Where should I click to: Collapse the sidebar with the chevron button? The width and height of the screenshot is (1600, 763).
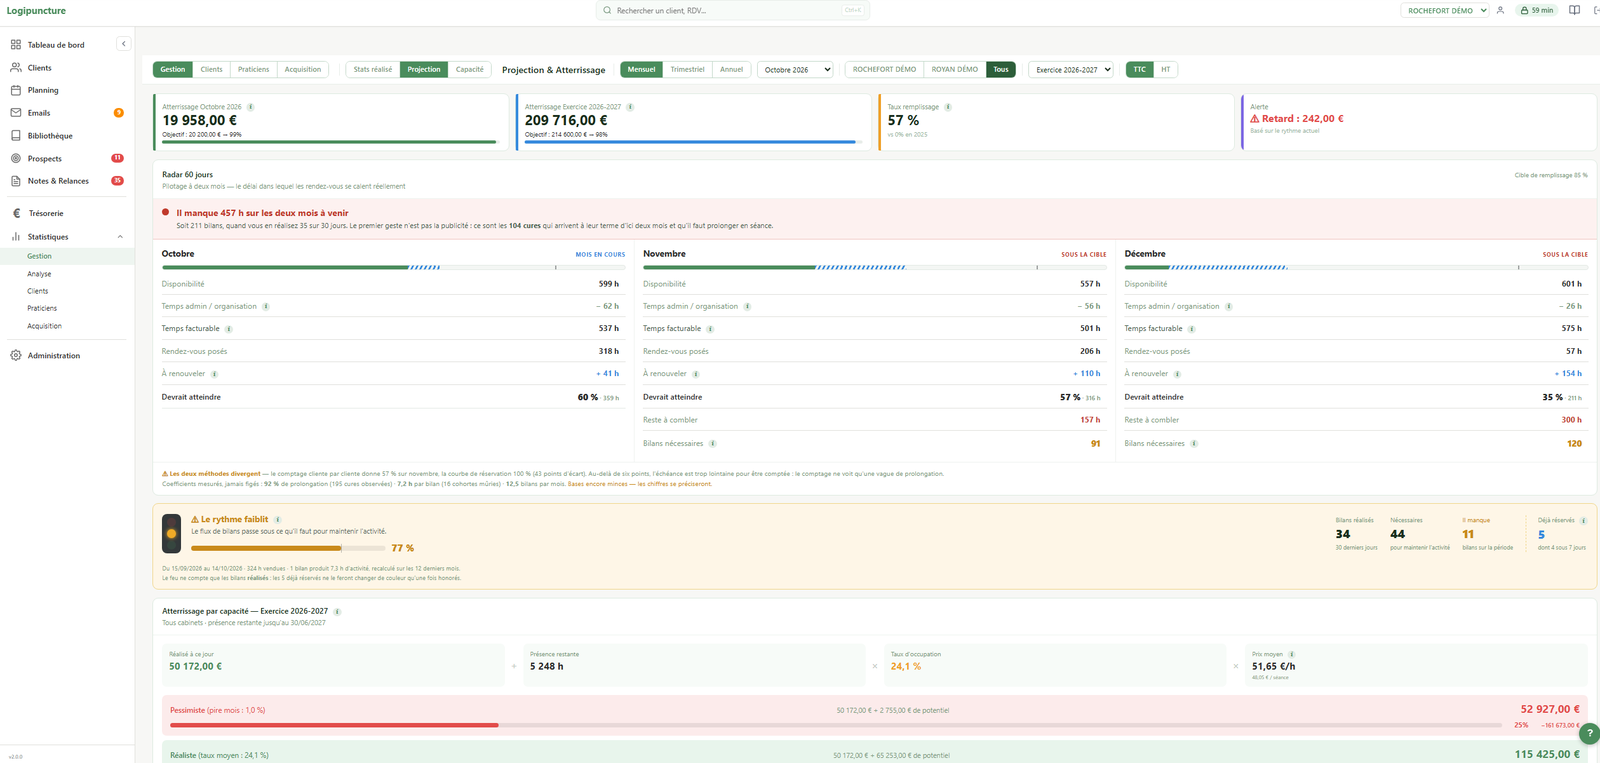pyautogui.click(x=123, y=44)
